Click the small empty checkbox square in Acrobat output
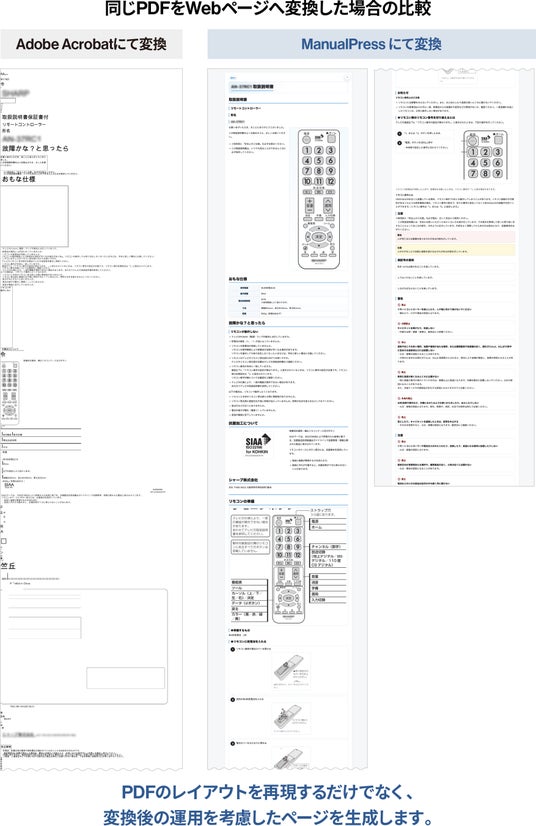Viewport: 536px width, 826px height. [x=4, y=541]
